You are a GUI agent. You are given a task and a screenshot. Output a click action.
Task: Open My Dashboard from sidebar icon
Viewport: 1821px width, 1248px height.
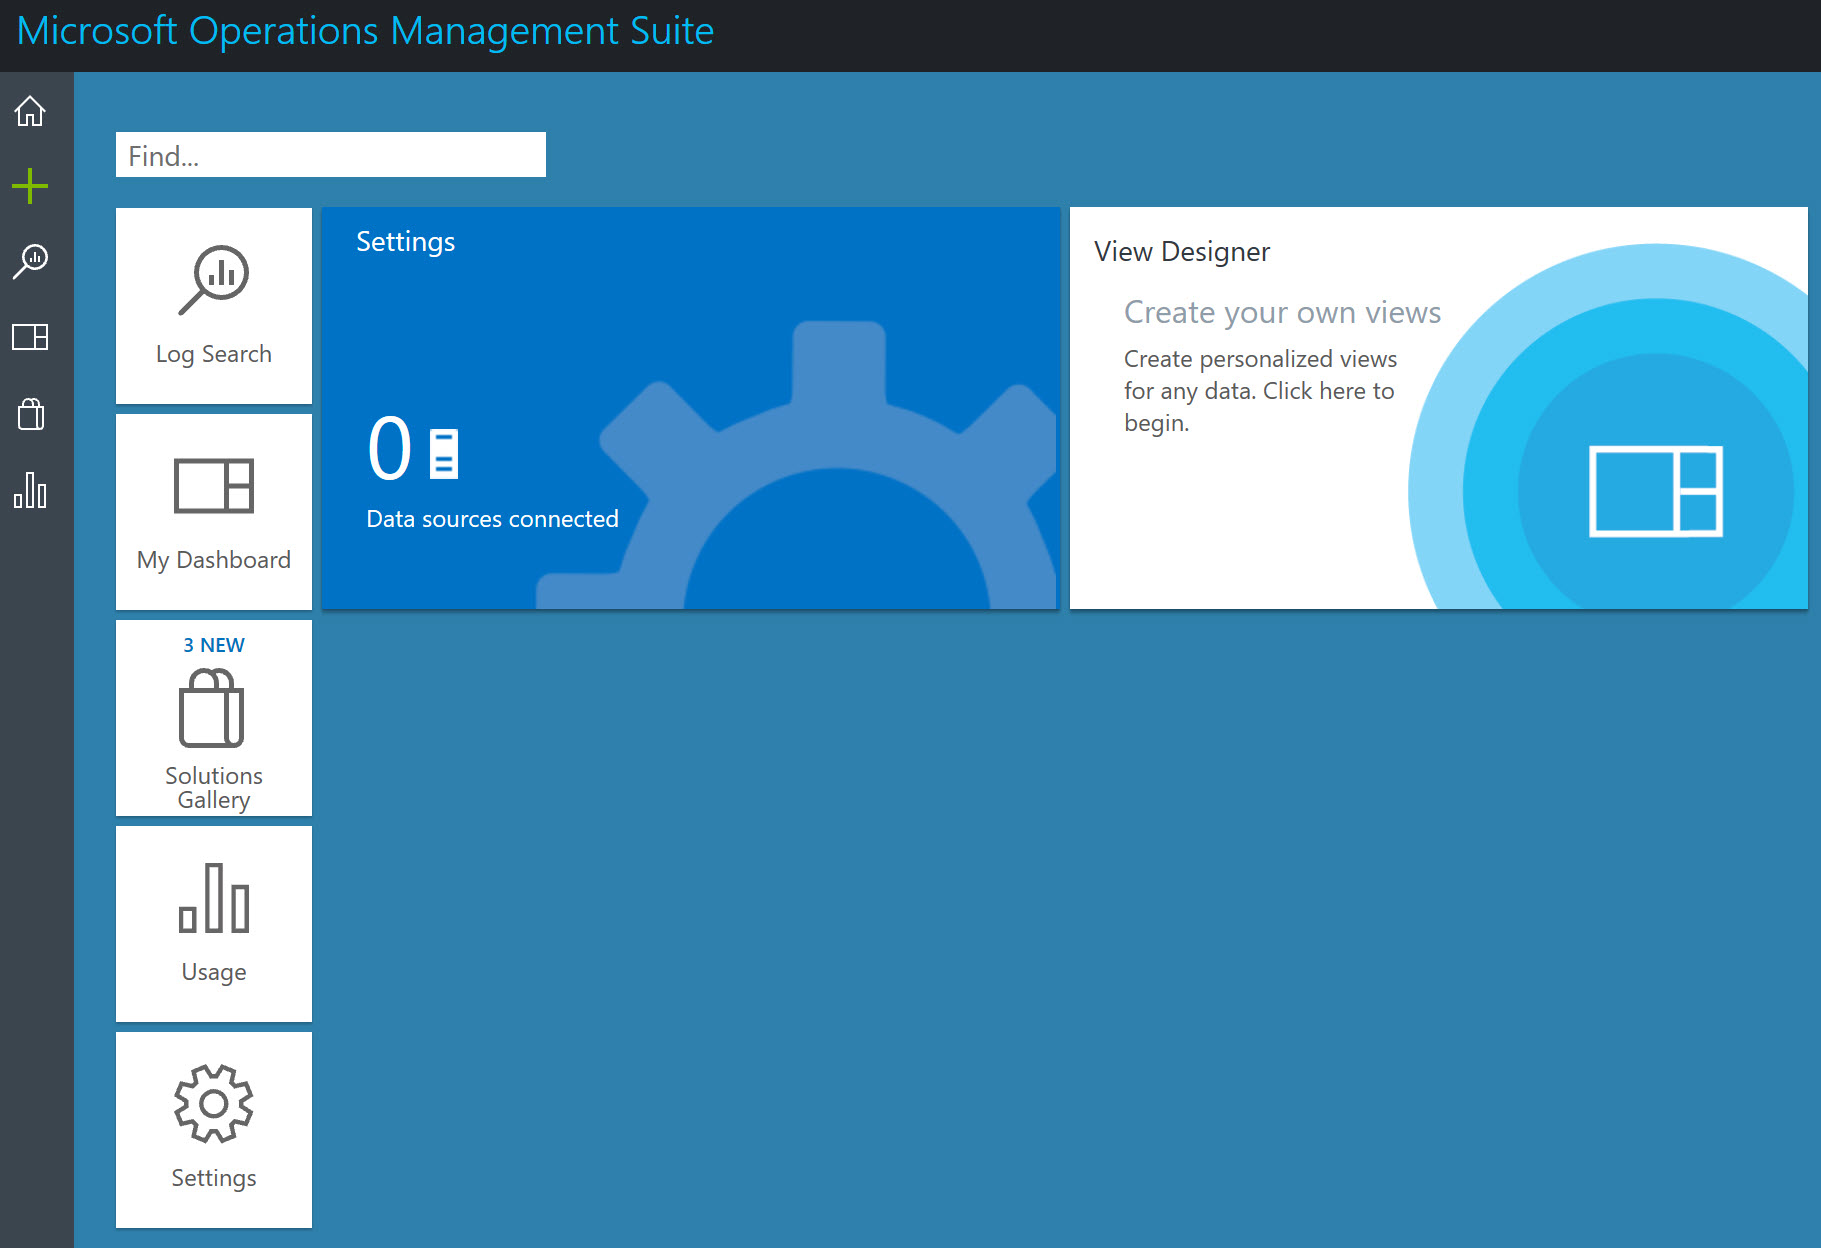point(30,337)
